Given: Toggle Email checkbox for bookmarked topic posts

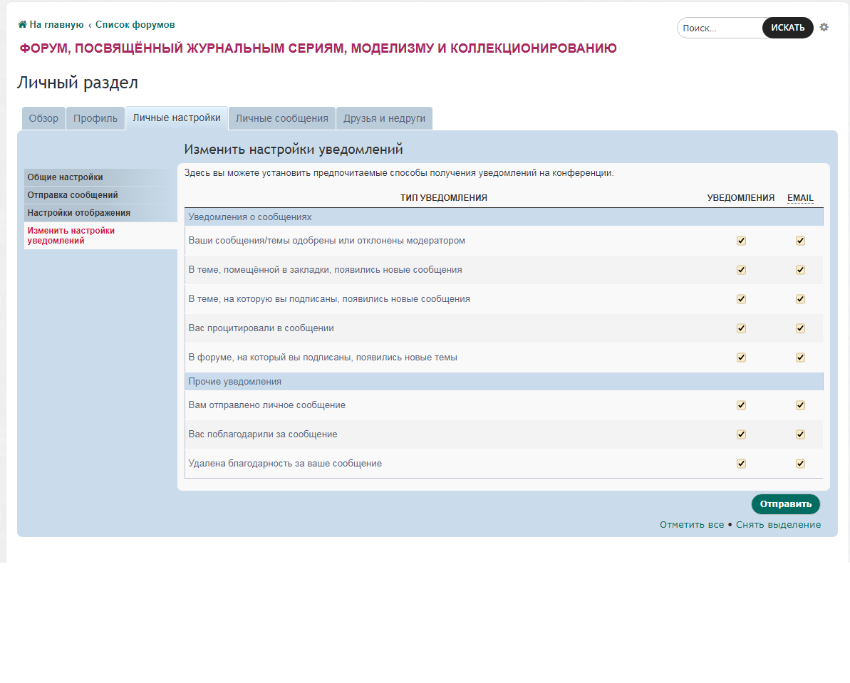Looking at the screenshot, I should (x=800, y=270).
